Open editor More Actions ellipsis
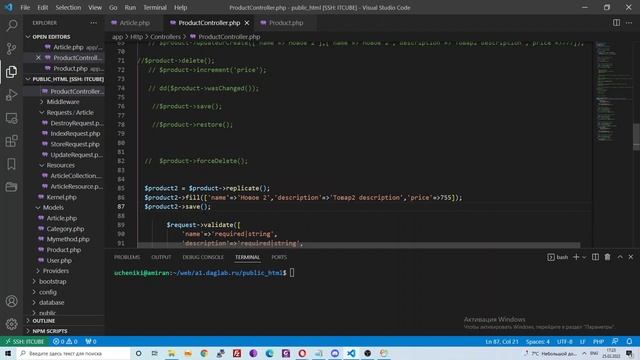Screen dimensions: 640x360 click(x=629, y=23)
